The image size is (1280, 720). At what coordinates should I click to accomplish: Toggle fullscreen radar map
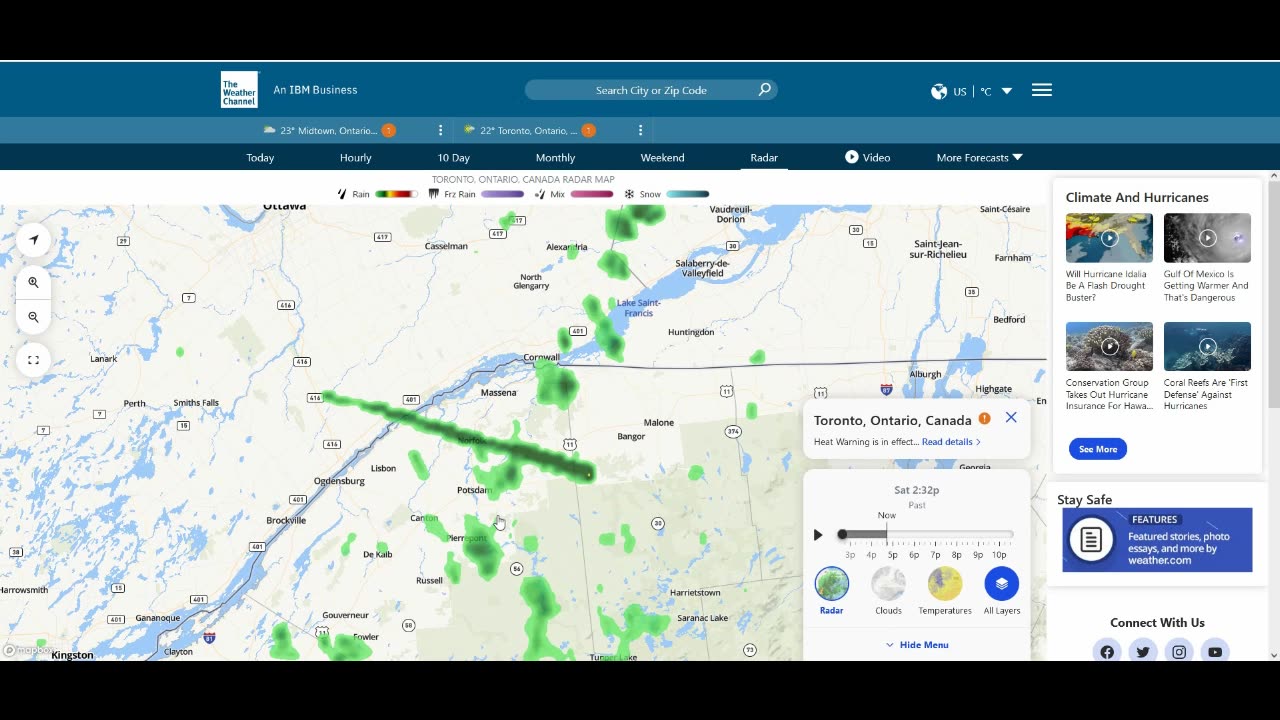[33, 360]
